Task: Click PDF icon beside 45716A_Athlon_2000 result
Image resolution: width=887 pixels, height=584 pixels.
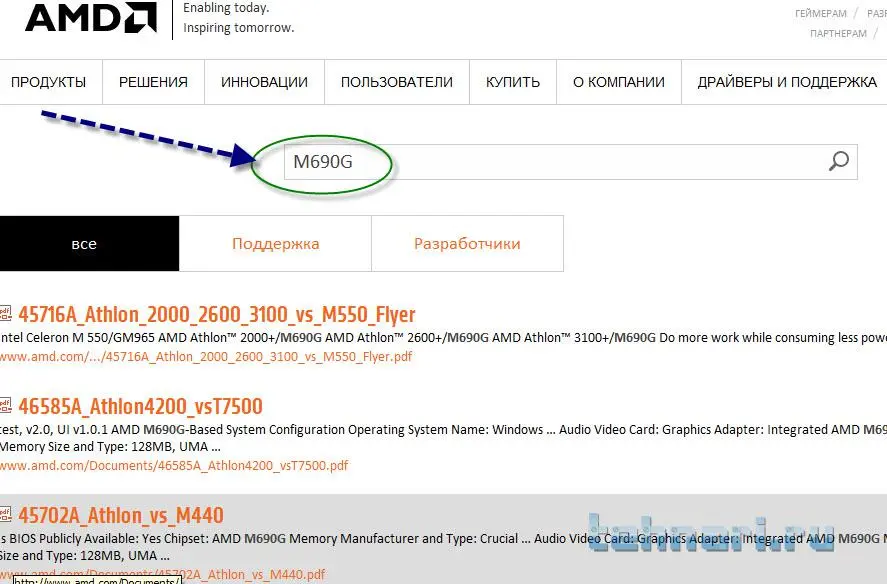Action: click(5, 314)
